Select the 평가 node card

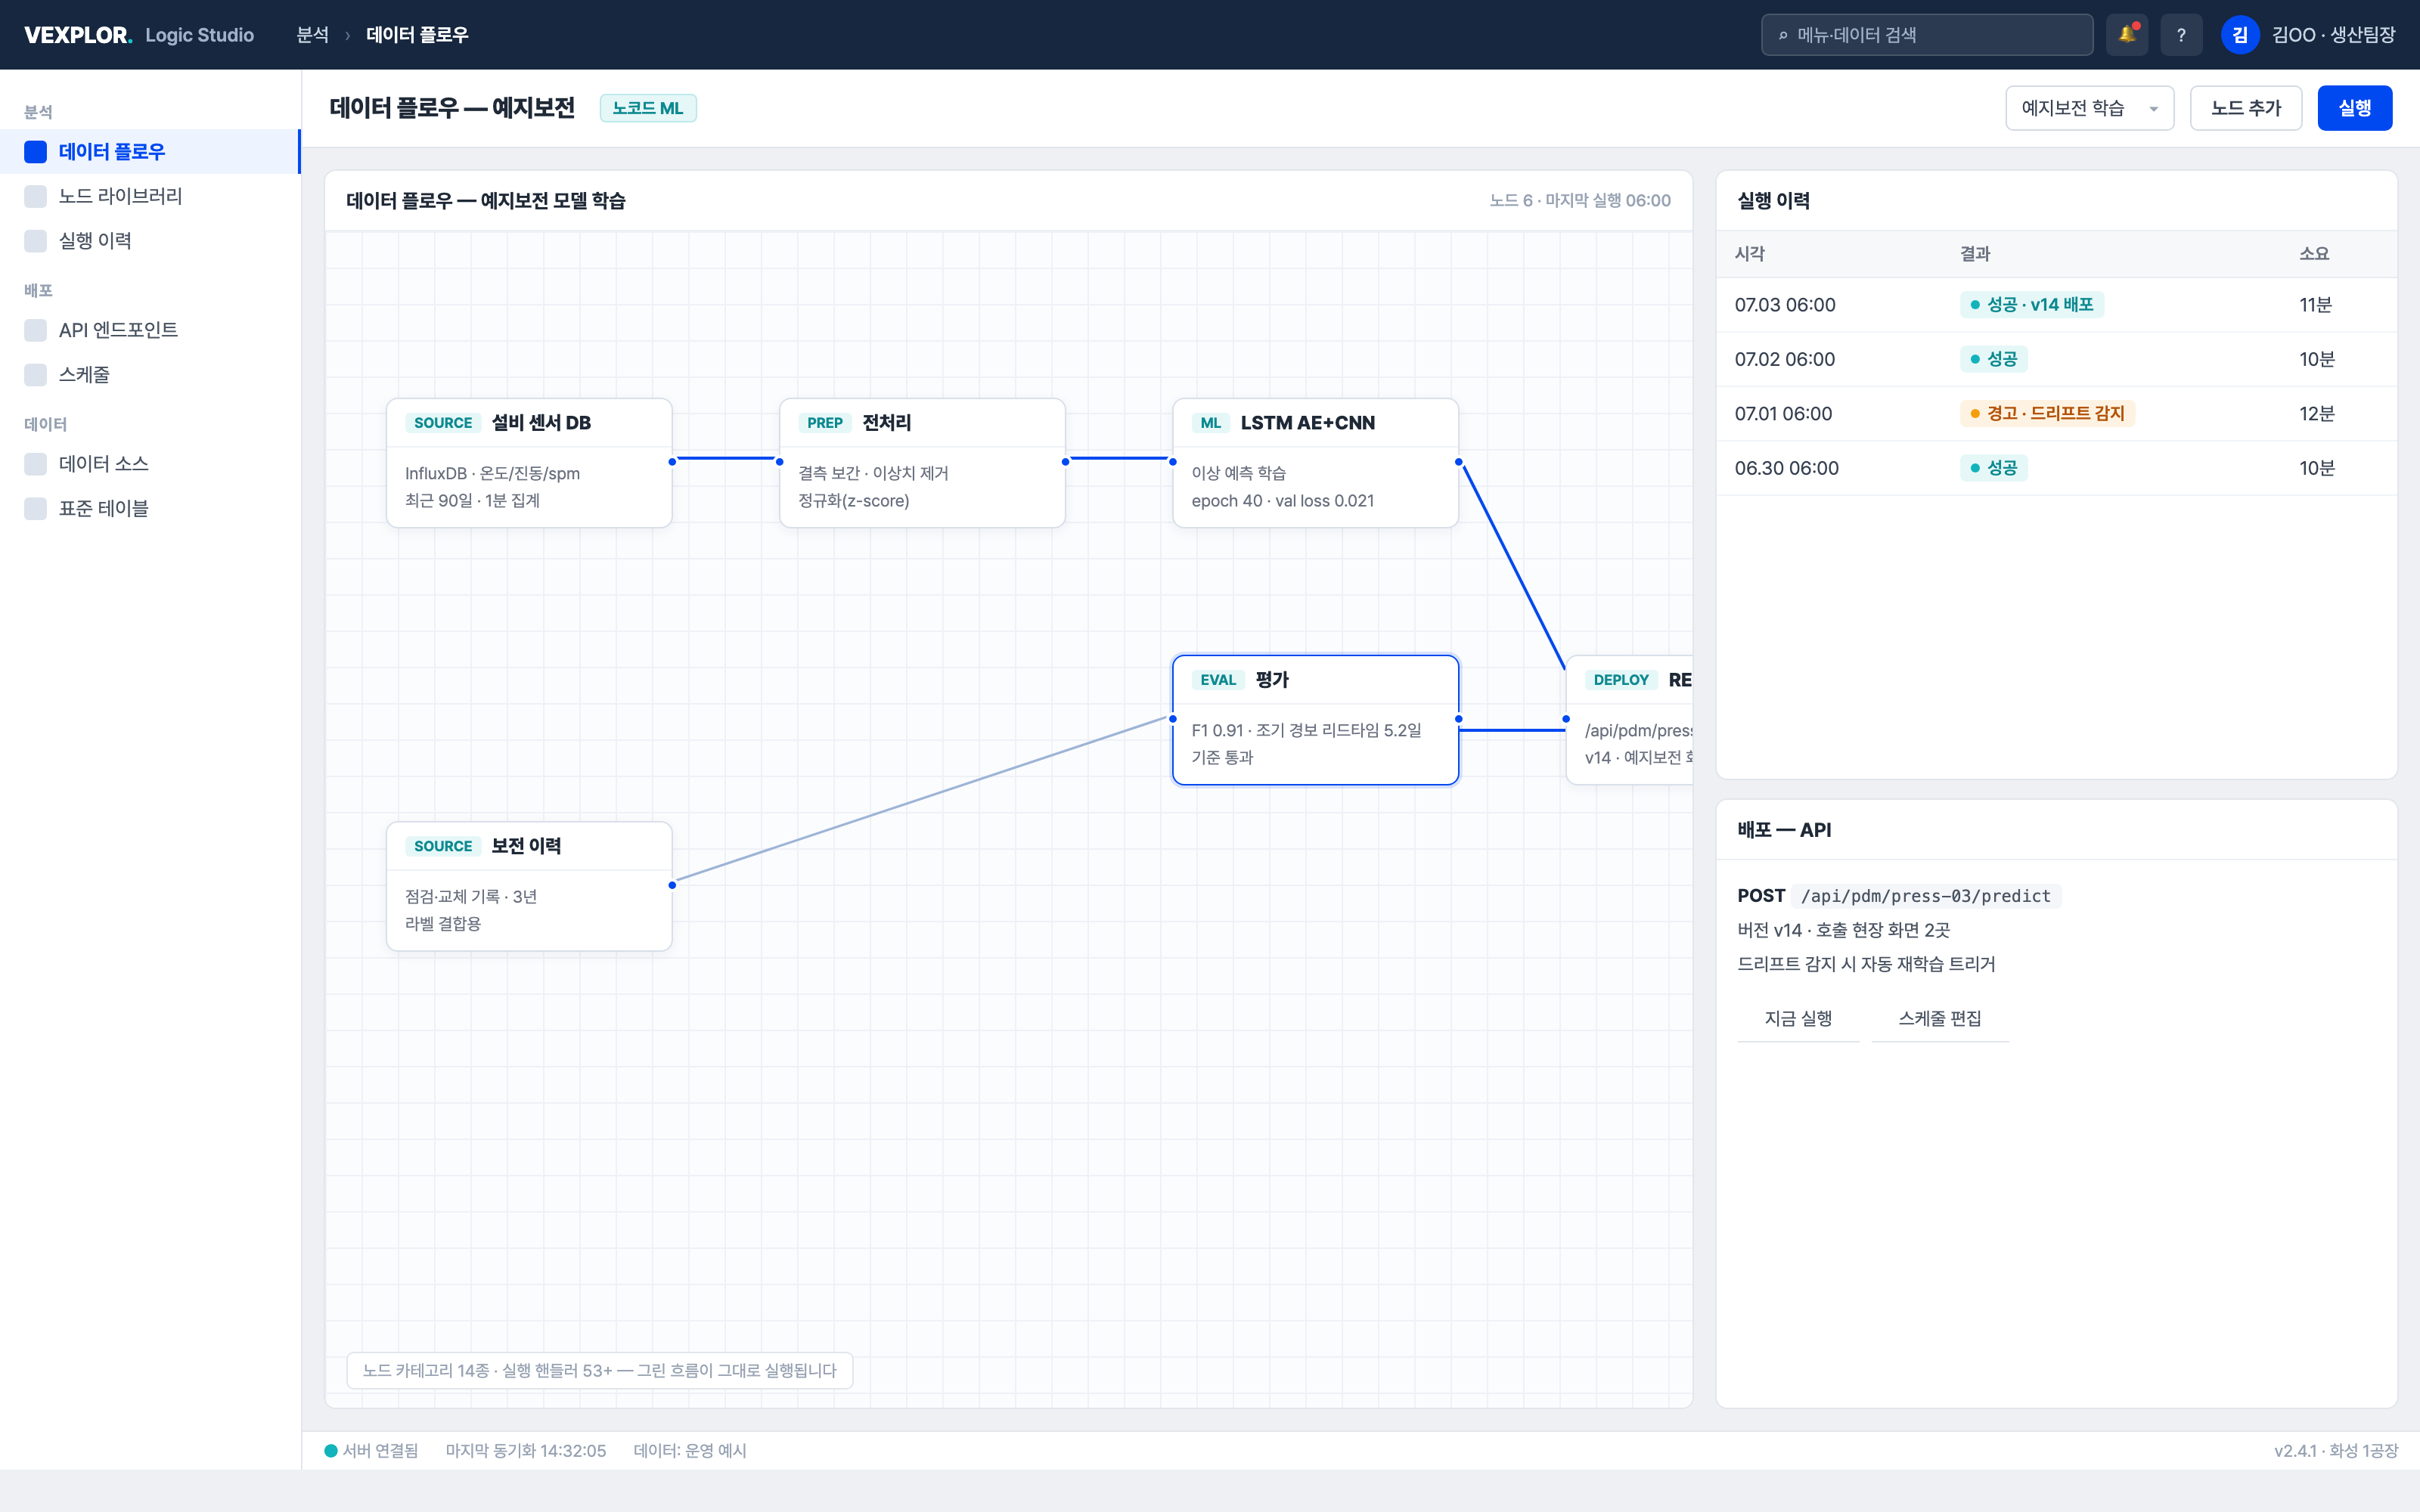[1315, 720]
